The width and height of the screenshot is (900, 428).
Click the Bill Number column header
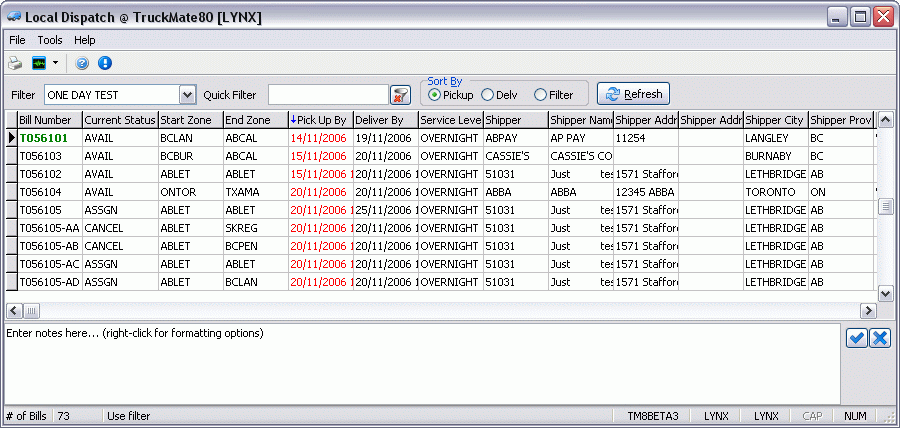48,120
